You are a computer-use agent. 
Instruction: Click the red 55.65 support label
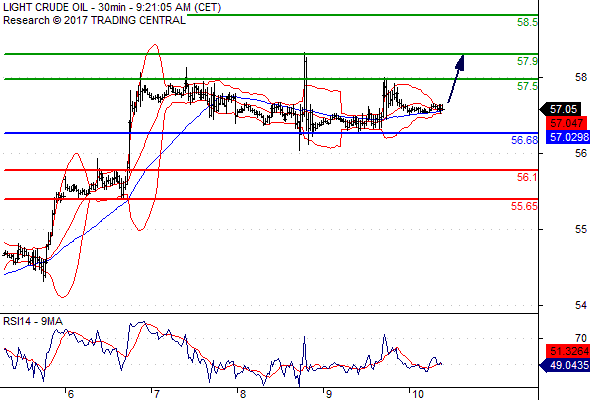(x=524, y=206)
